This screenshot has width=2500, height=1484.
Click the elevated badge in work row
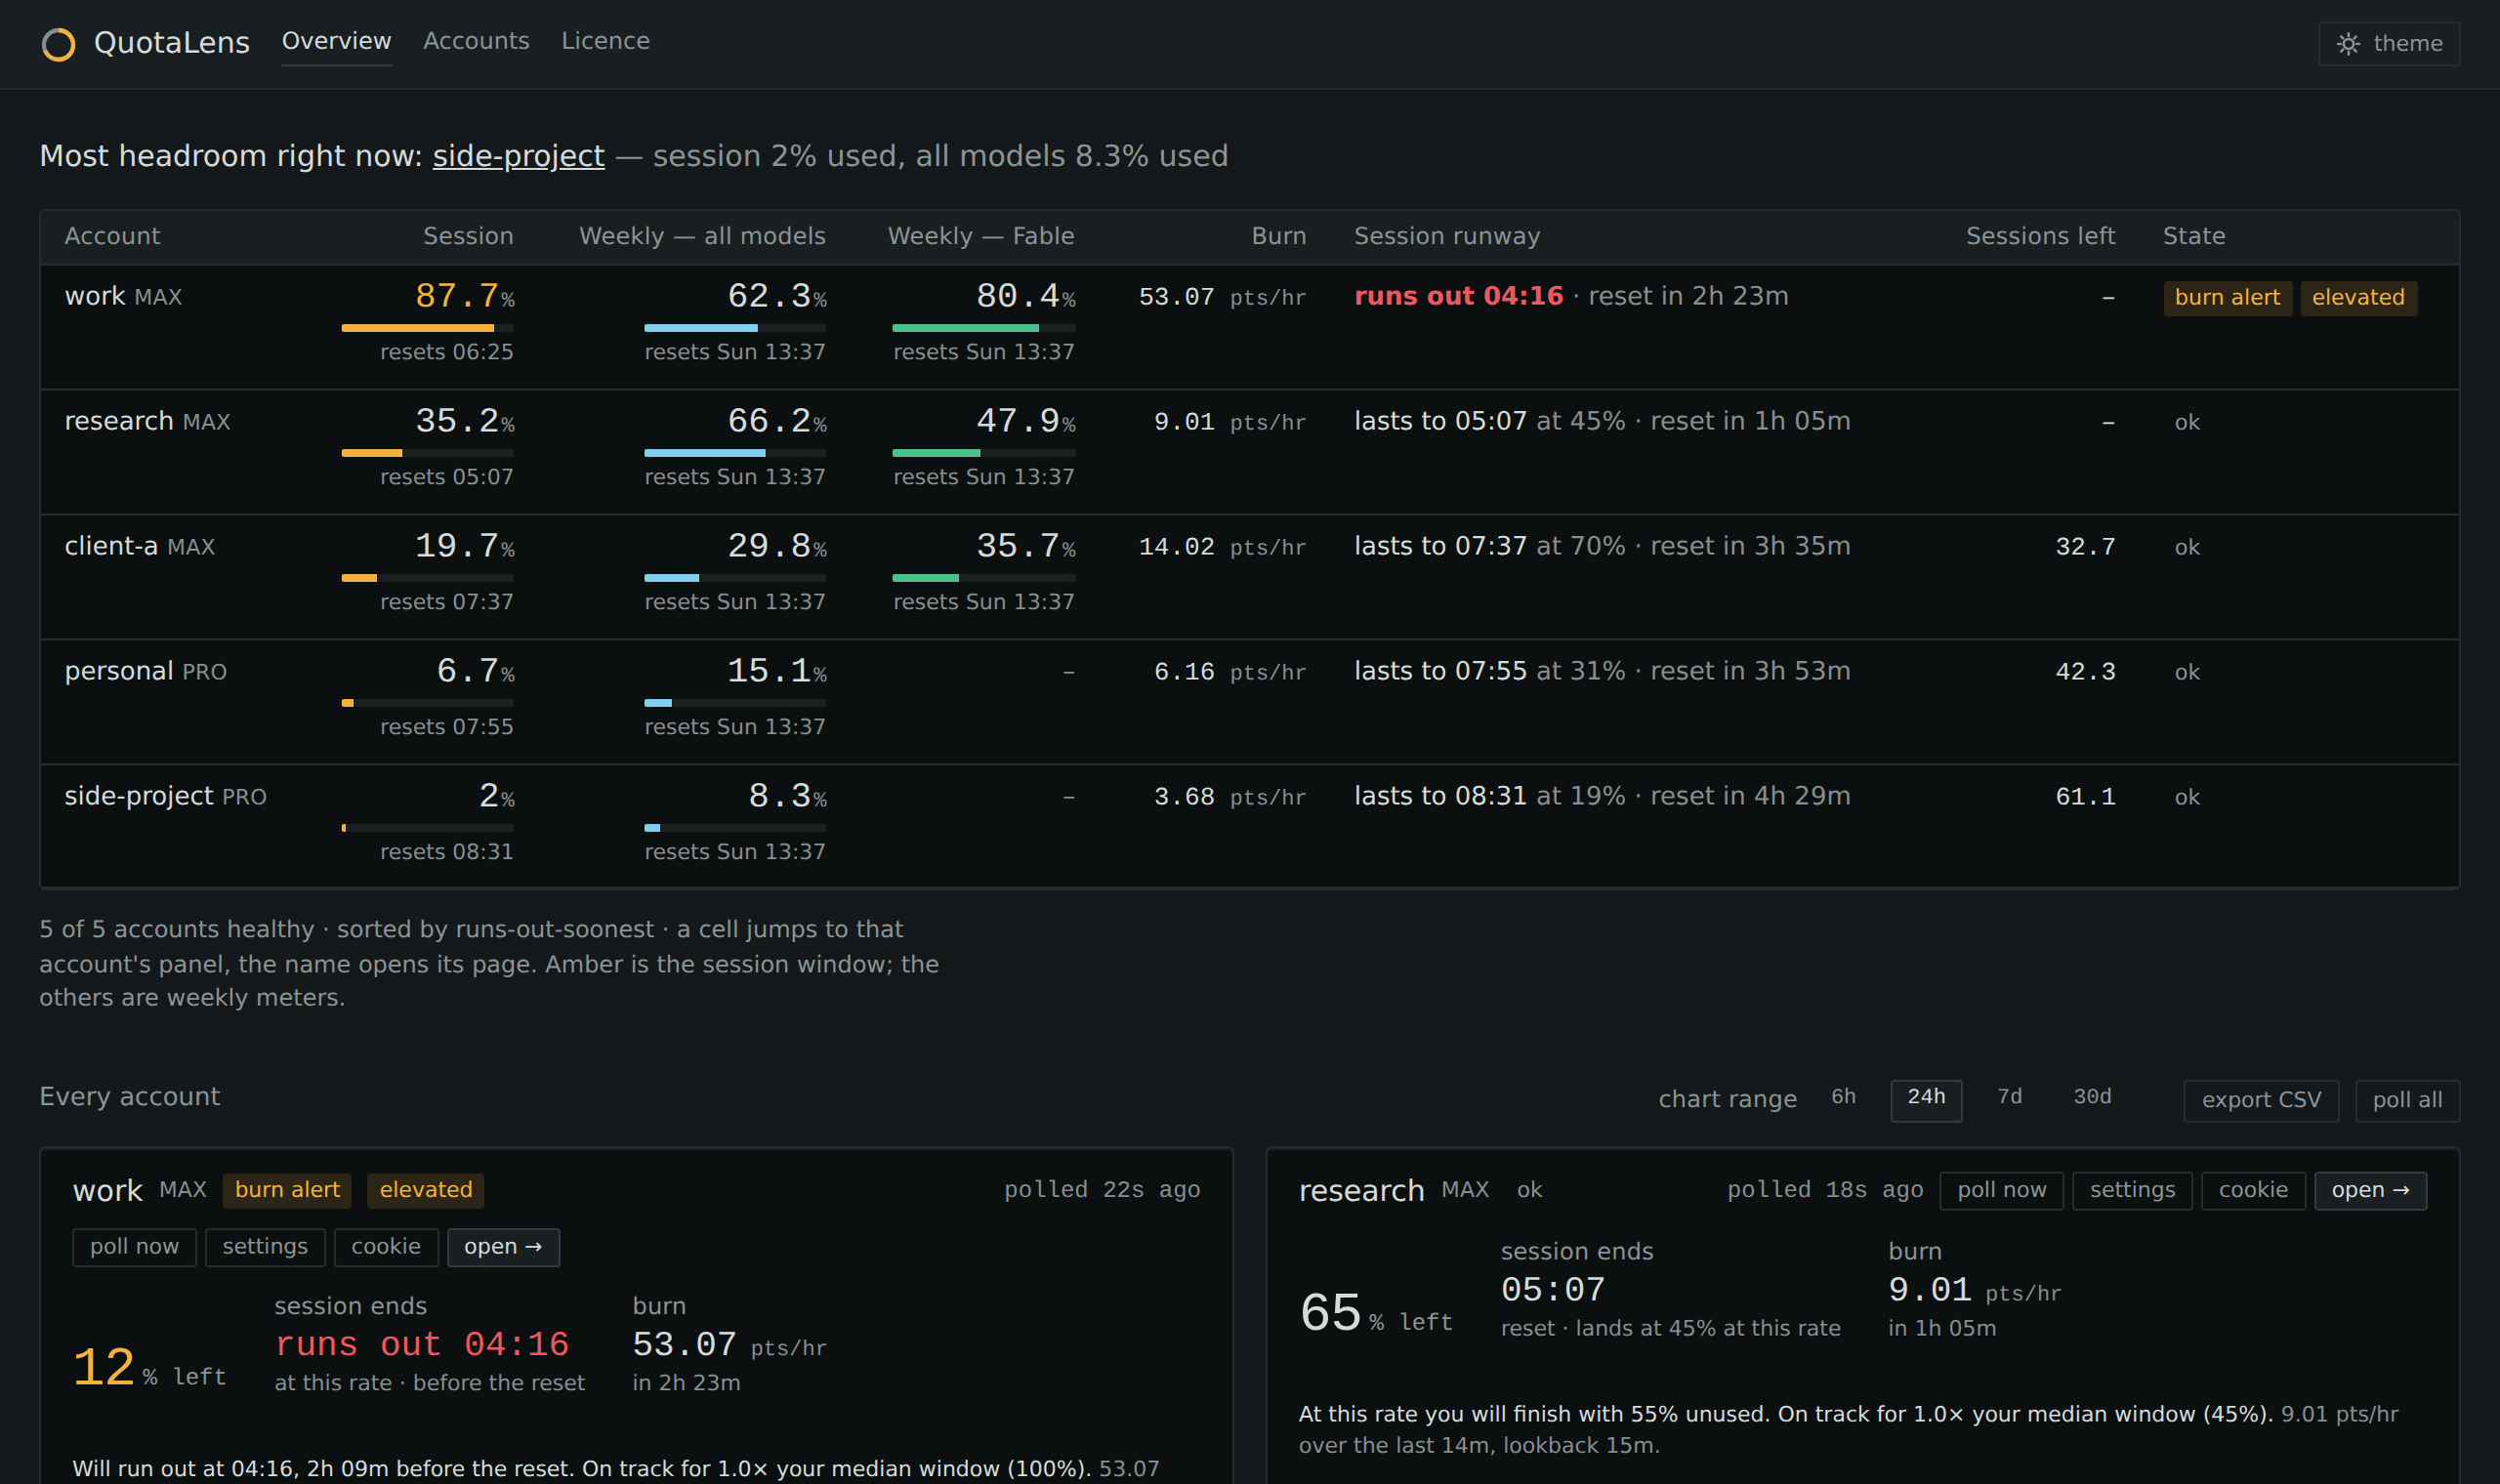tap(2358, 298)
